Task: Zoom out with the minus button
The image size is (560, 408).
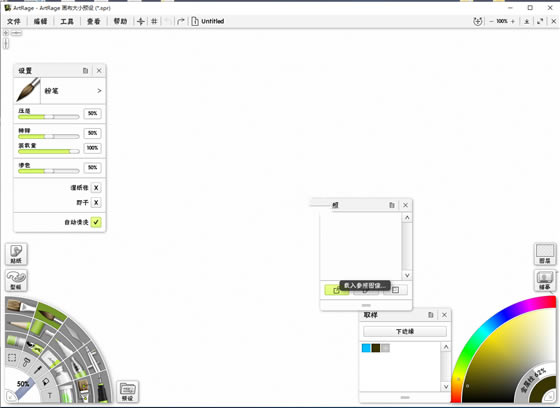Action: (x=491, y=21)
